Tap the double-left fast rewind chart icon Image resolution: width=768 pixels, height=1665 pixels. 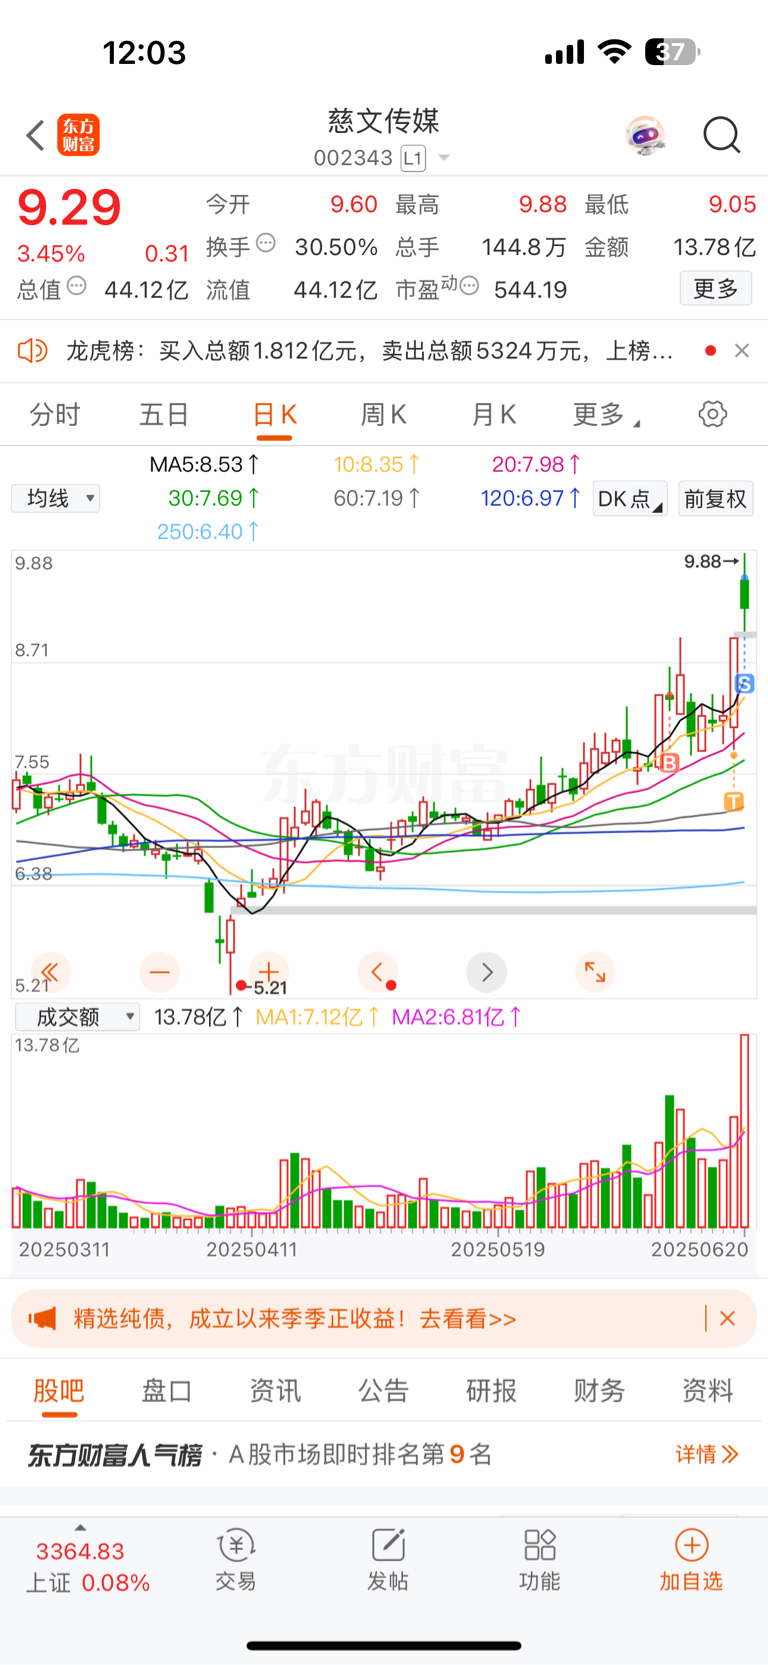pyautogui.click(x=50, y=971)
